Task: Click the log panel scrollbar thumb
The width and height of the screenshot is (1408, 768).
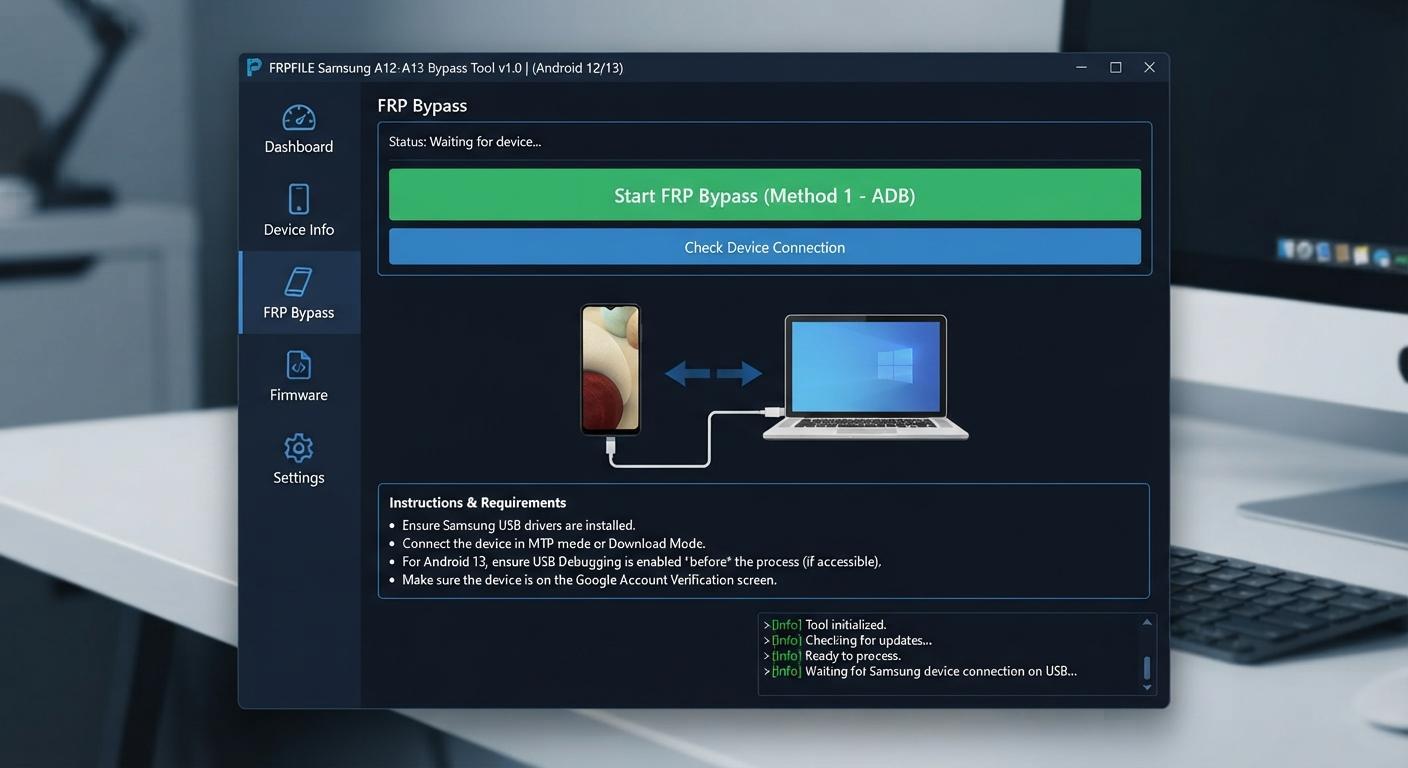Action: pos(1147,668)
